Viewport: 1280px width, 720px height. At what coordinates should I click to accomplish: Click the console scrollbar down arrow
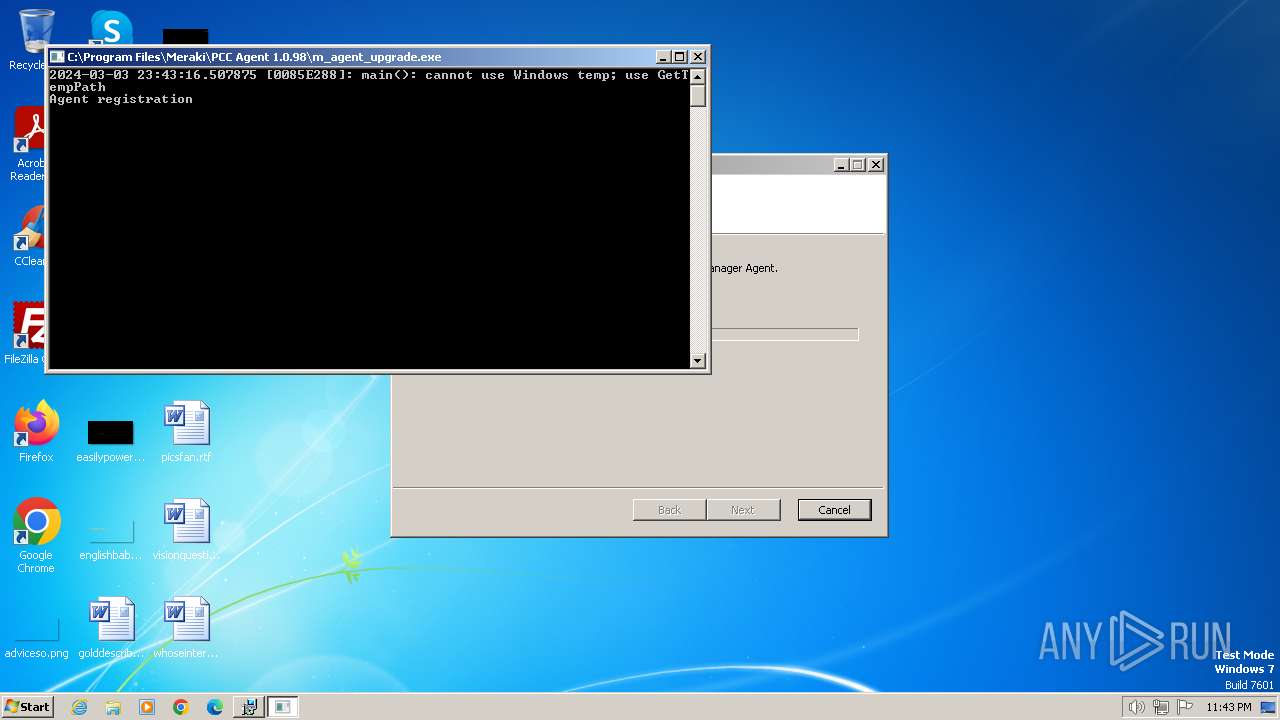click(698, 361)
